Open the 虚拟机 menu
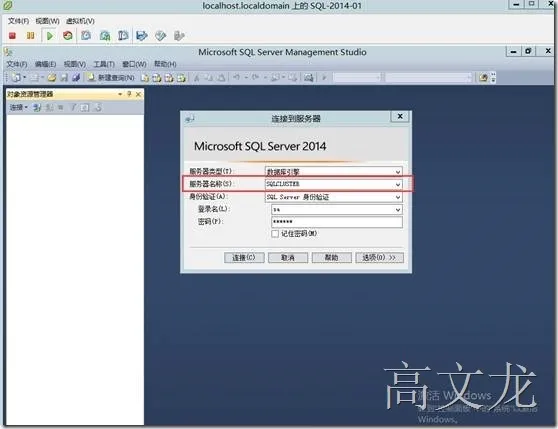This screenshot has width=558, height=429. (x=80, y=21)
